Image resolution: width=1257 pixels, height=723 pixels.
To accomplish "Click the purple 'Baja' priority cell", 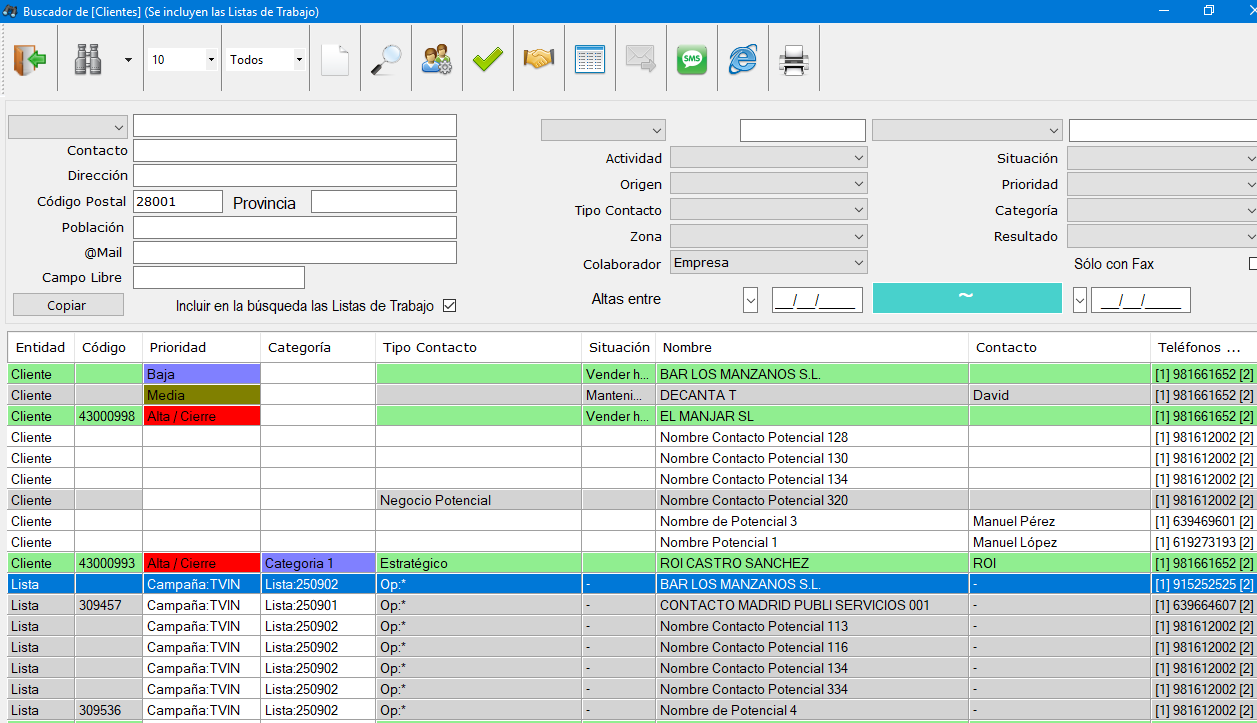I will tap(202, 374).
